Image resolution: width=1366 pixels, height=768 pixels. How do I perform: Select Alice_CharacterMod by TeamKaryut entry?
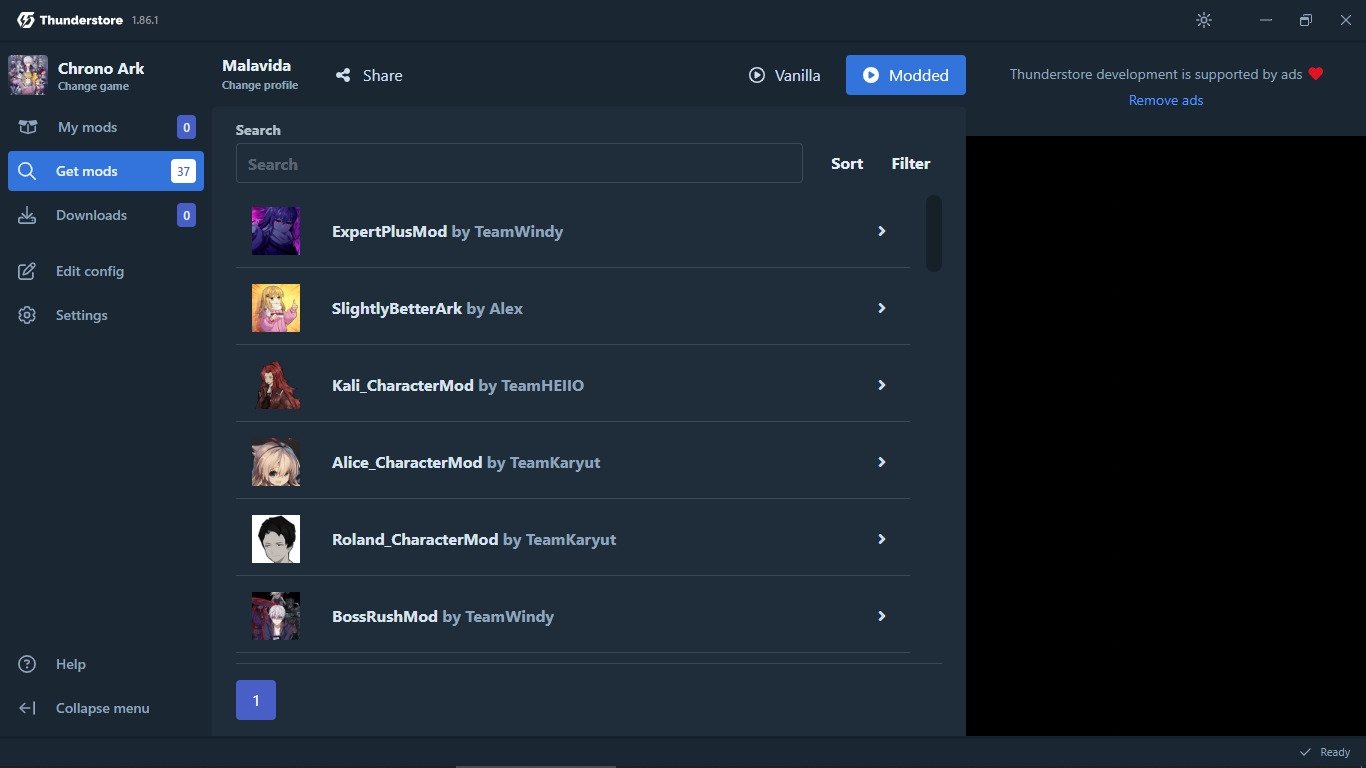click(x=573, y=462)
